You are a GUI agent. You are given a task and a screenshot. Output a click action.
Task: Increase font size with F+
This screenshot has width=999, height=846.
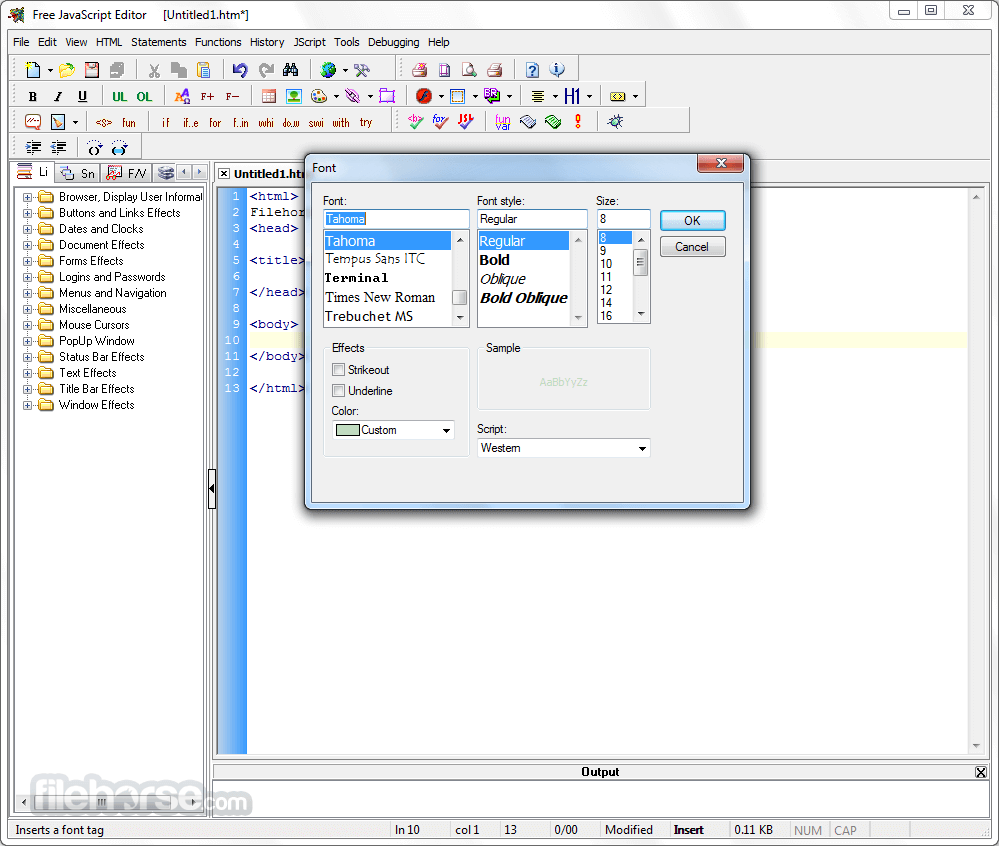click(x=207, y=96)
